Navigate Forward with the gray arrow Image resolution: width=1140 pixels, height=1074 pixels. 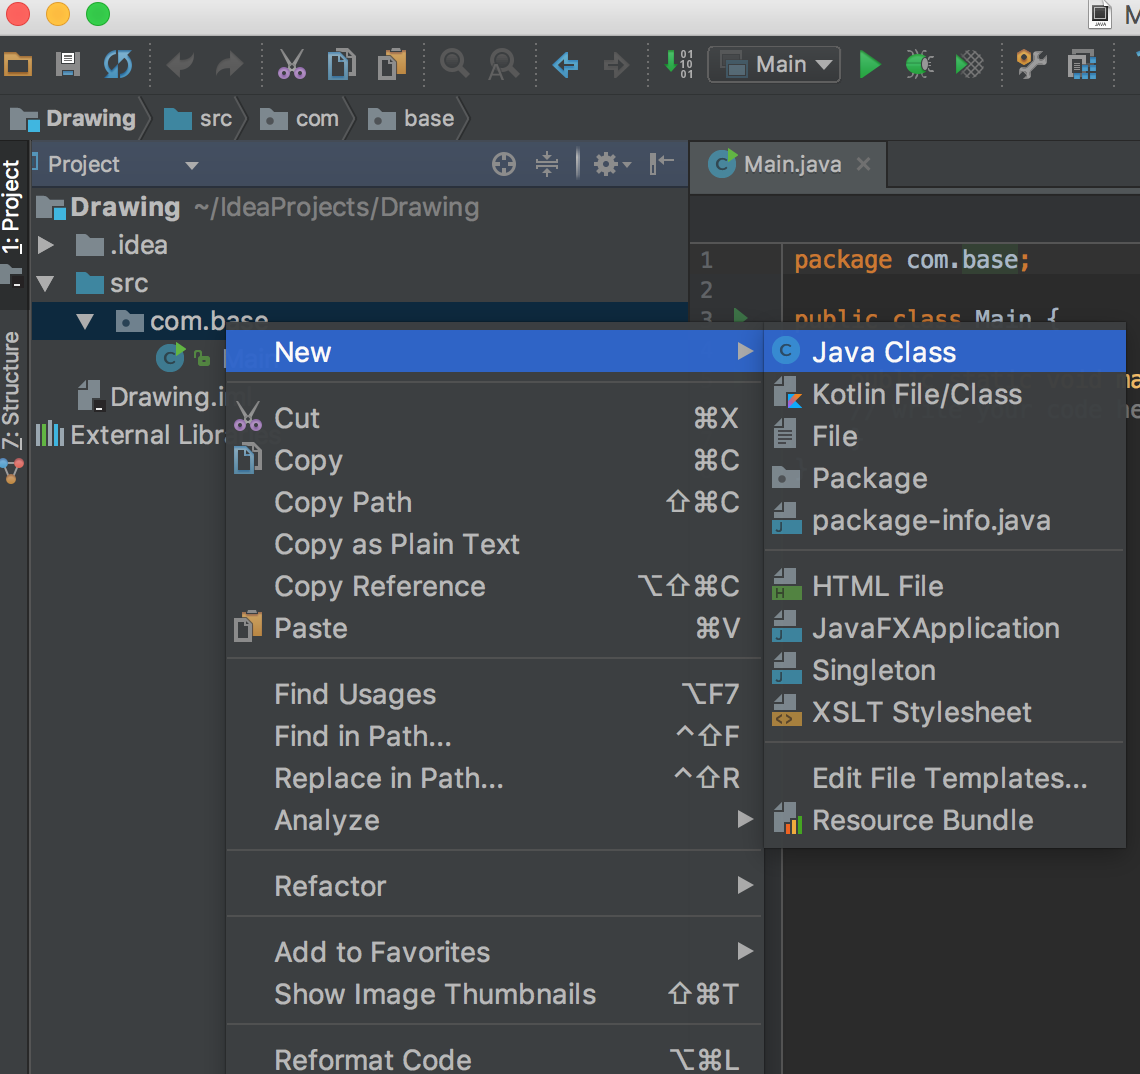[x=616, y=65]
